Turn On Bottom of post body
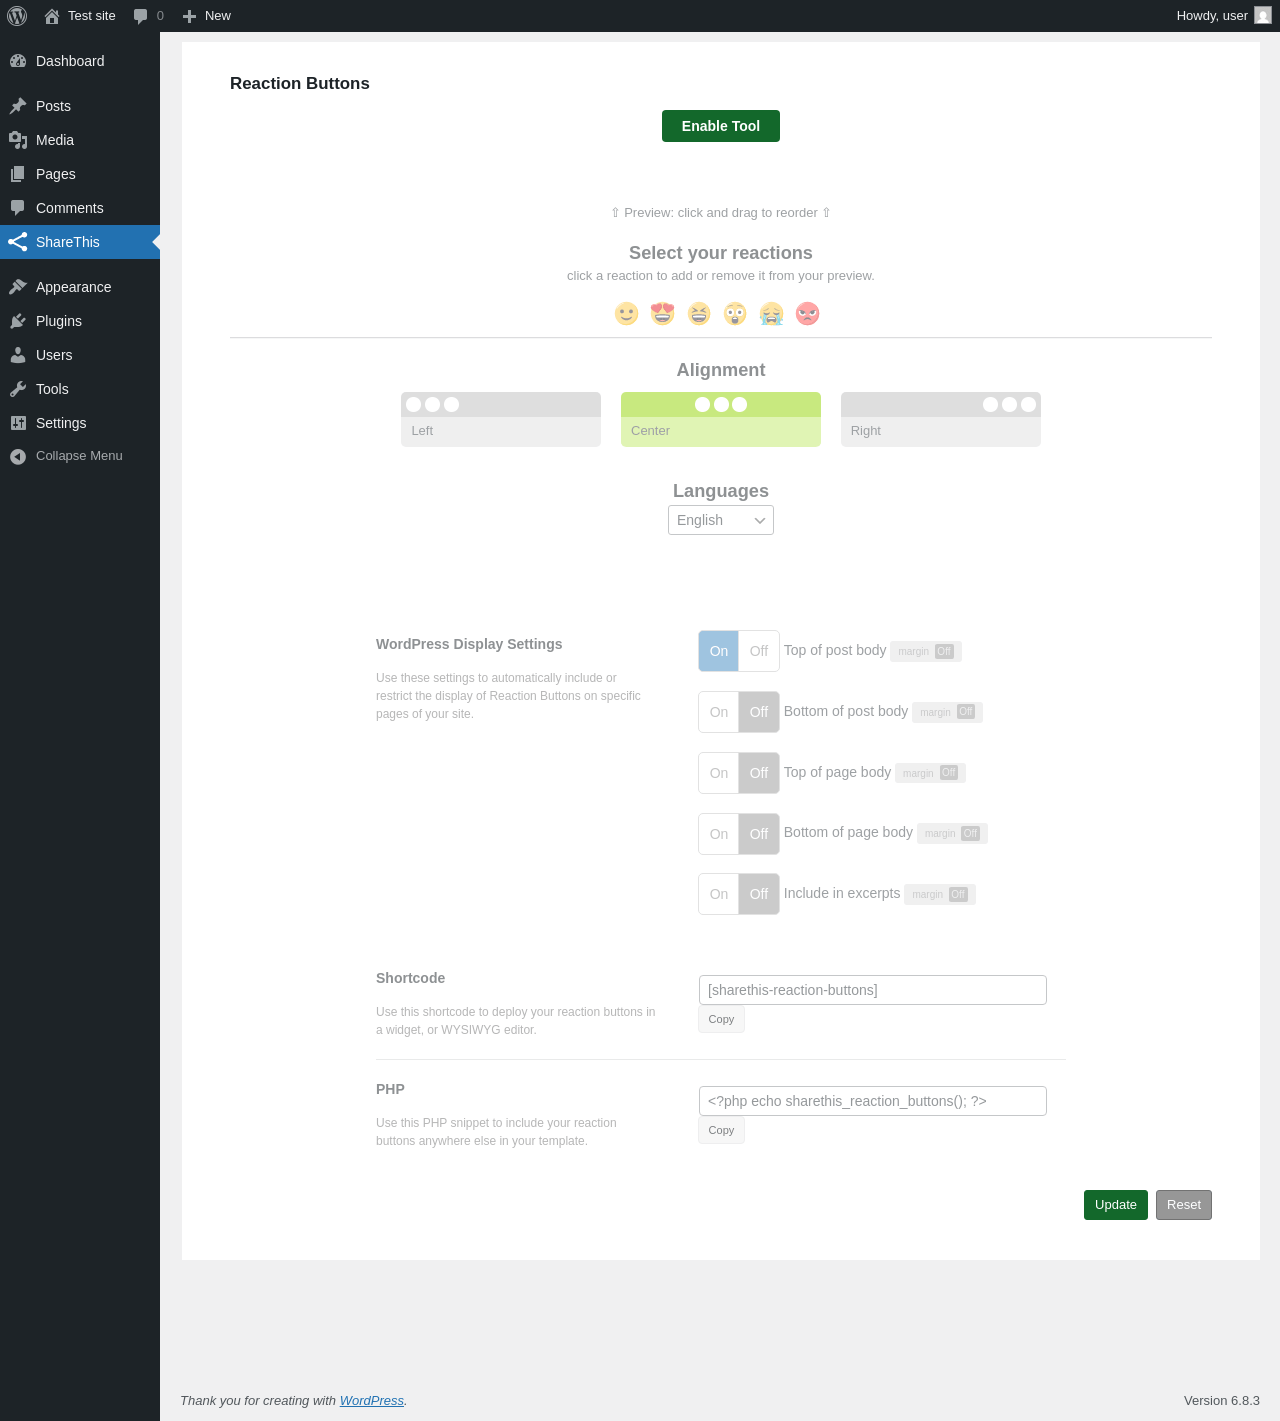The width and height of the screenshot is (1280, 1421). click(719, 712)
